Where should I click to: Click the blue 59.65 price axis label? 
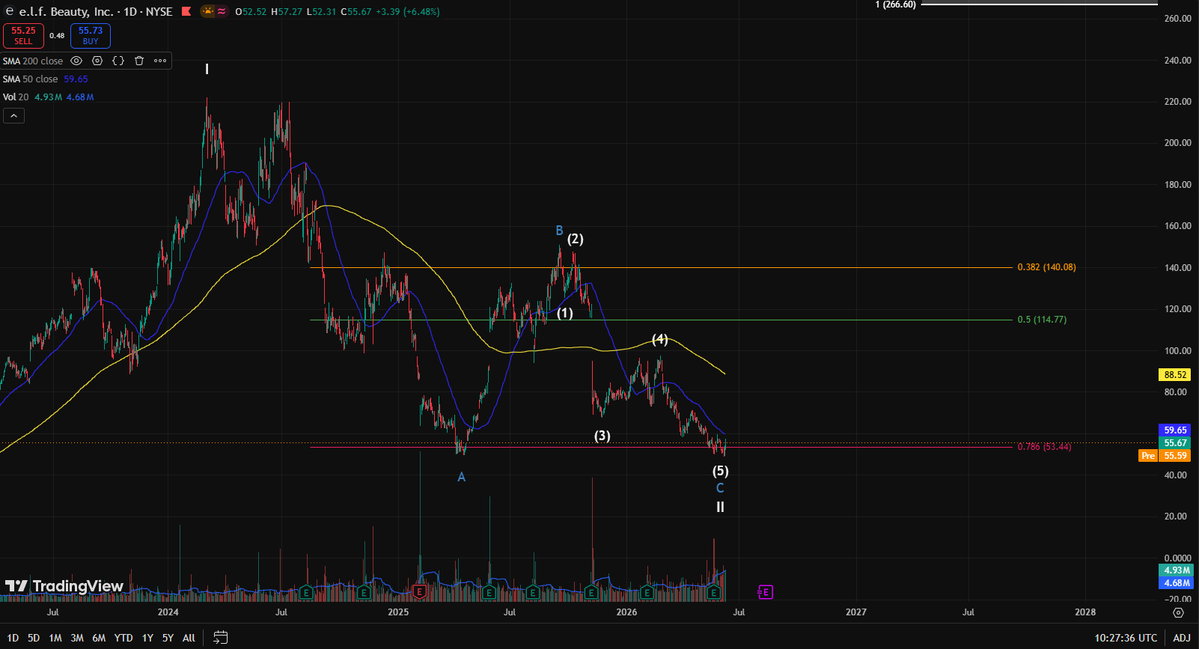1175,430
